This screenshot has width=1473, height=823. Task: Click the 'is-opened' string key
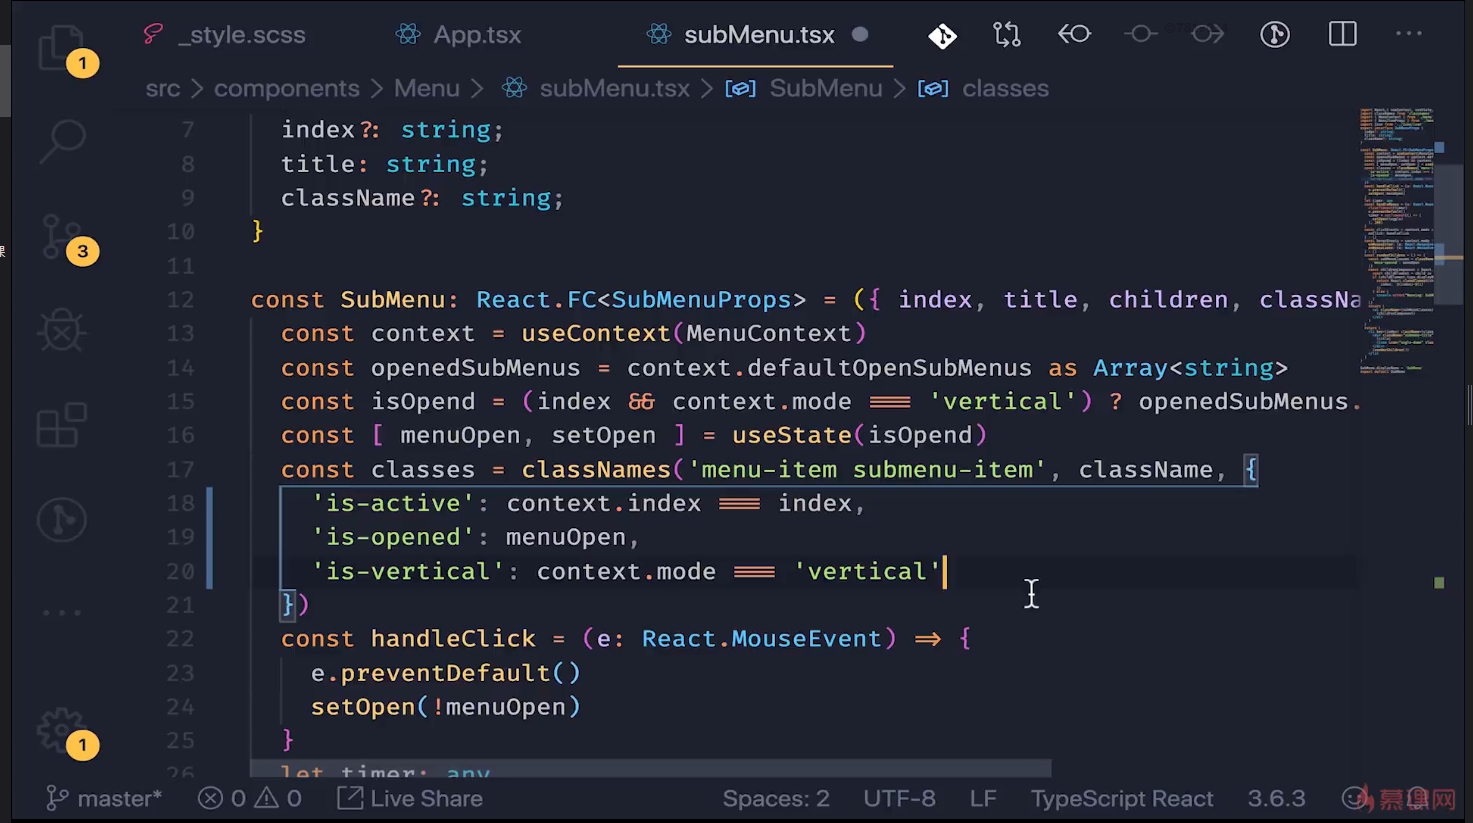pos(393,538)
